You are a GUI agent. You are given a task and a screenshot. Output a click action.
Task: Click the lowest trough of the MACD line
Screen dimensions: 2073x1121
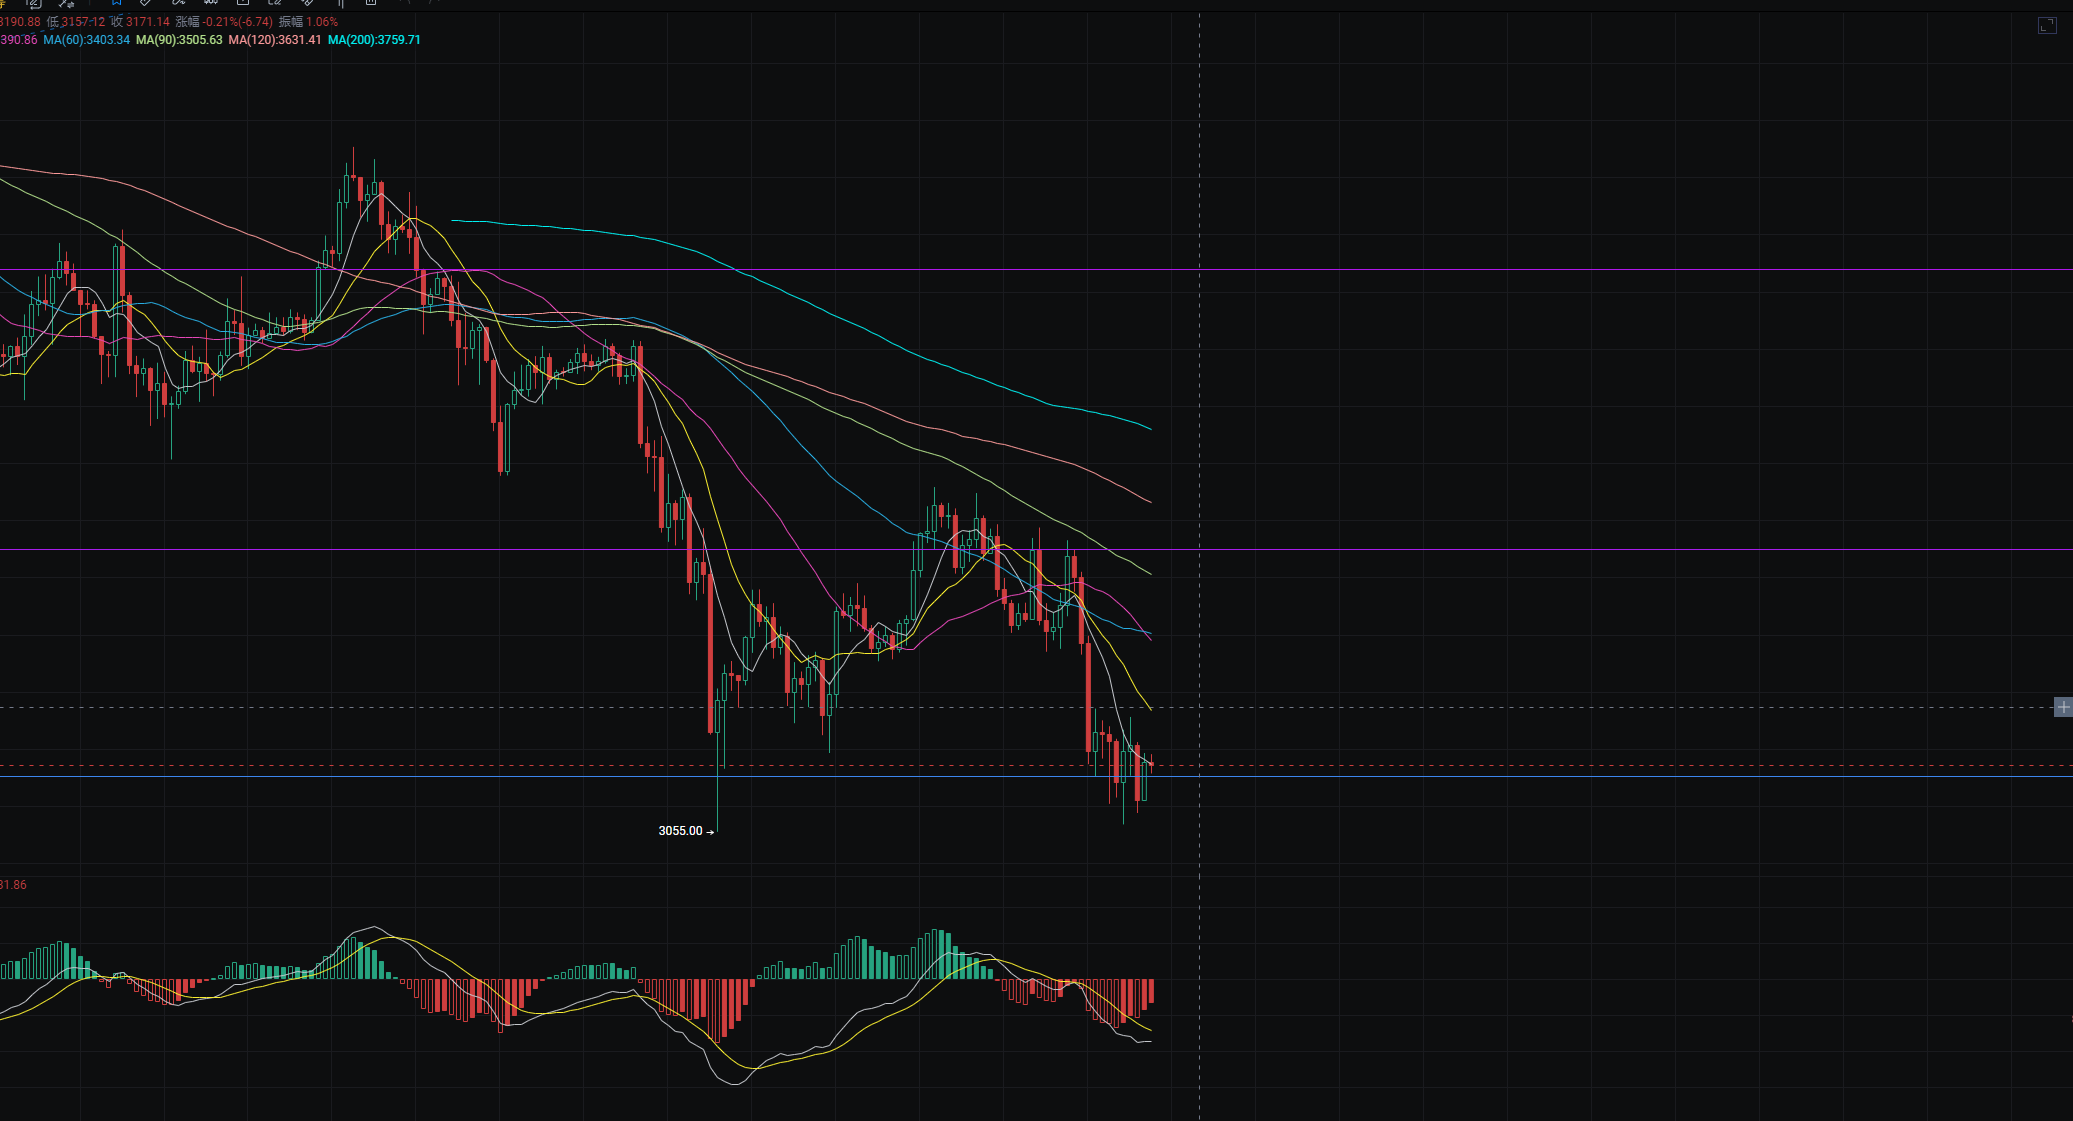pos(736,1083)
